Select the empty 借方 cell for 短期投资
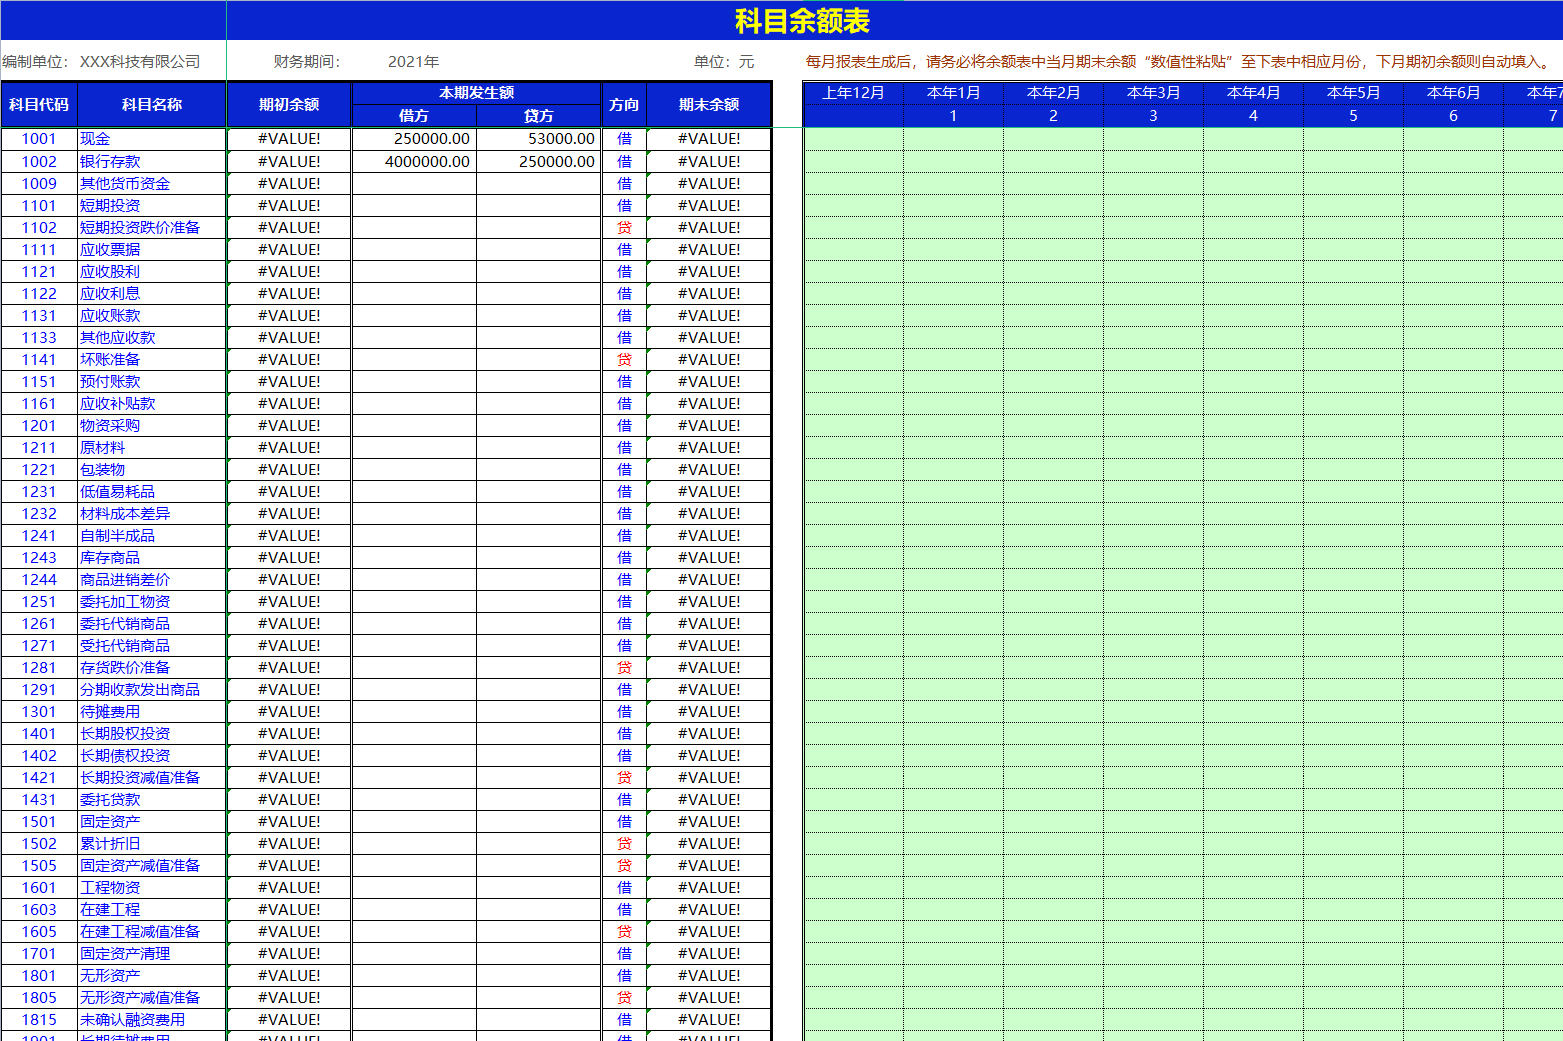Image resolution: width=1563 pixels, height=1041 pixels. pyautogui.click(x=414, y=205)
